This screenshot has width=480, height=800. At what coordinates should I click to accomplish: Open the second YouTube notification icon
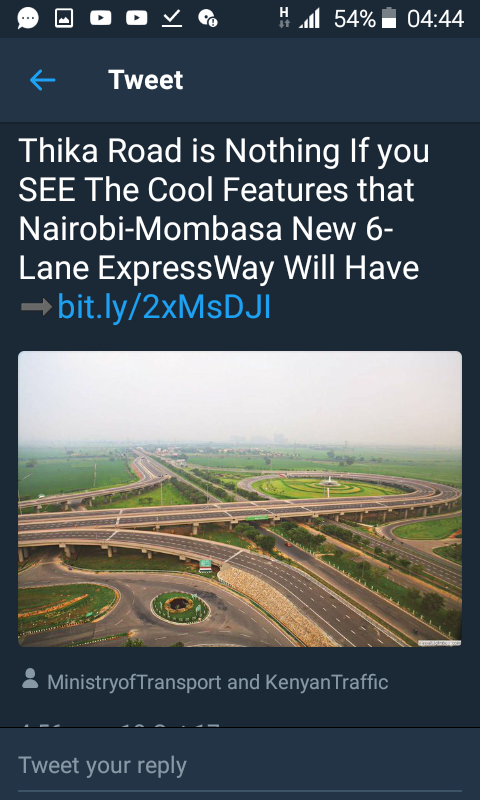[x=137, y=18]
